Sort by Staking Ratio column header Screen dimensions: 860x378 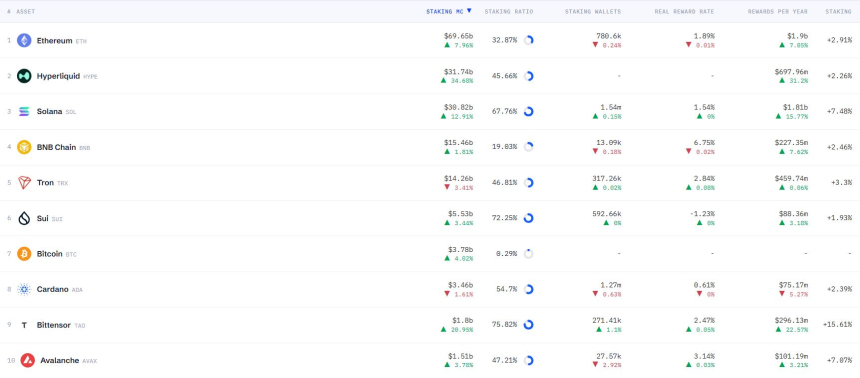[508, 12]
